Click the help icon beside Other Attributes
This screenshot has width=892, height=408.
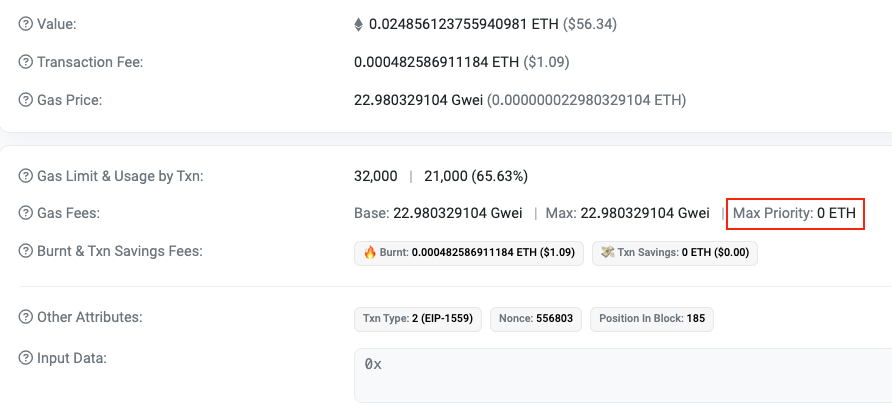click(x=26, y=318)
